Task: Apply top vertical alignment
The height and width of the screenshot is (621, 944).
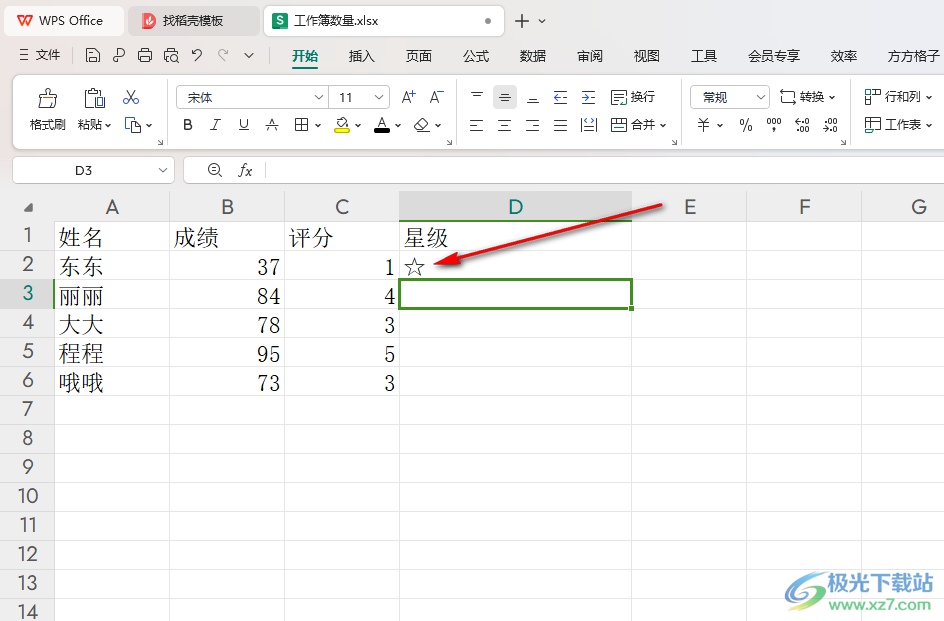Action: [x=477, y=97]
